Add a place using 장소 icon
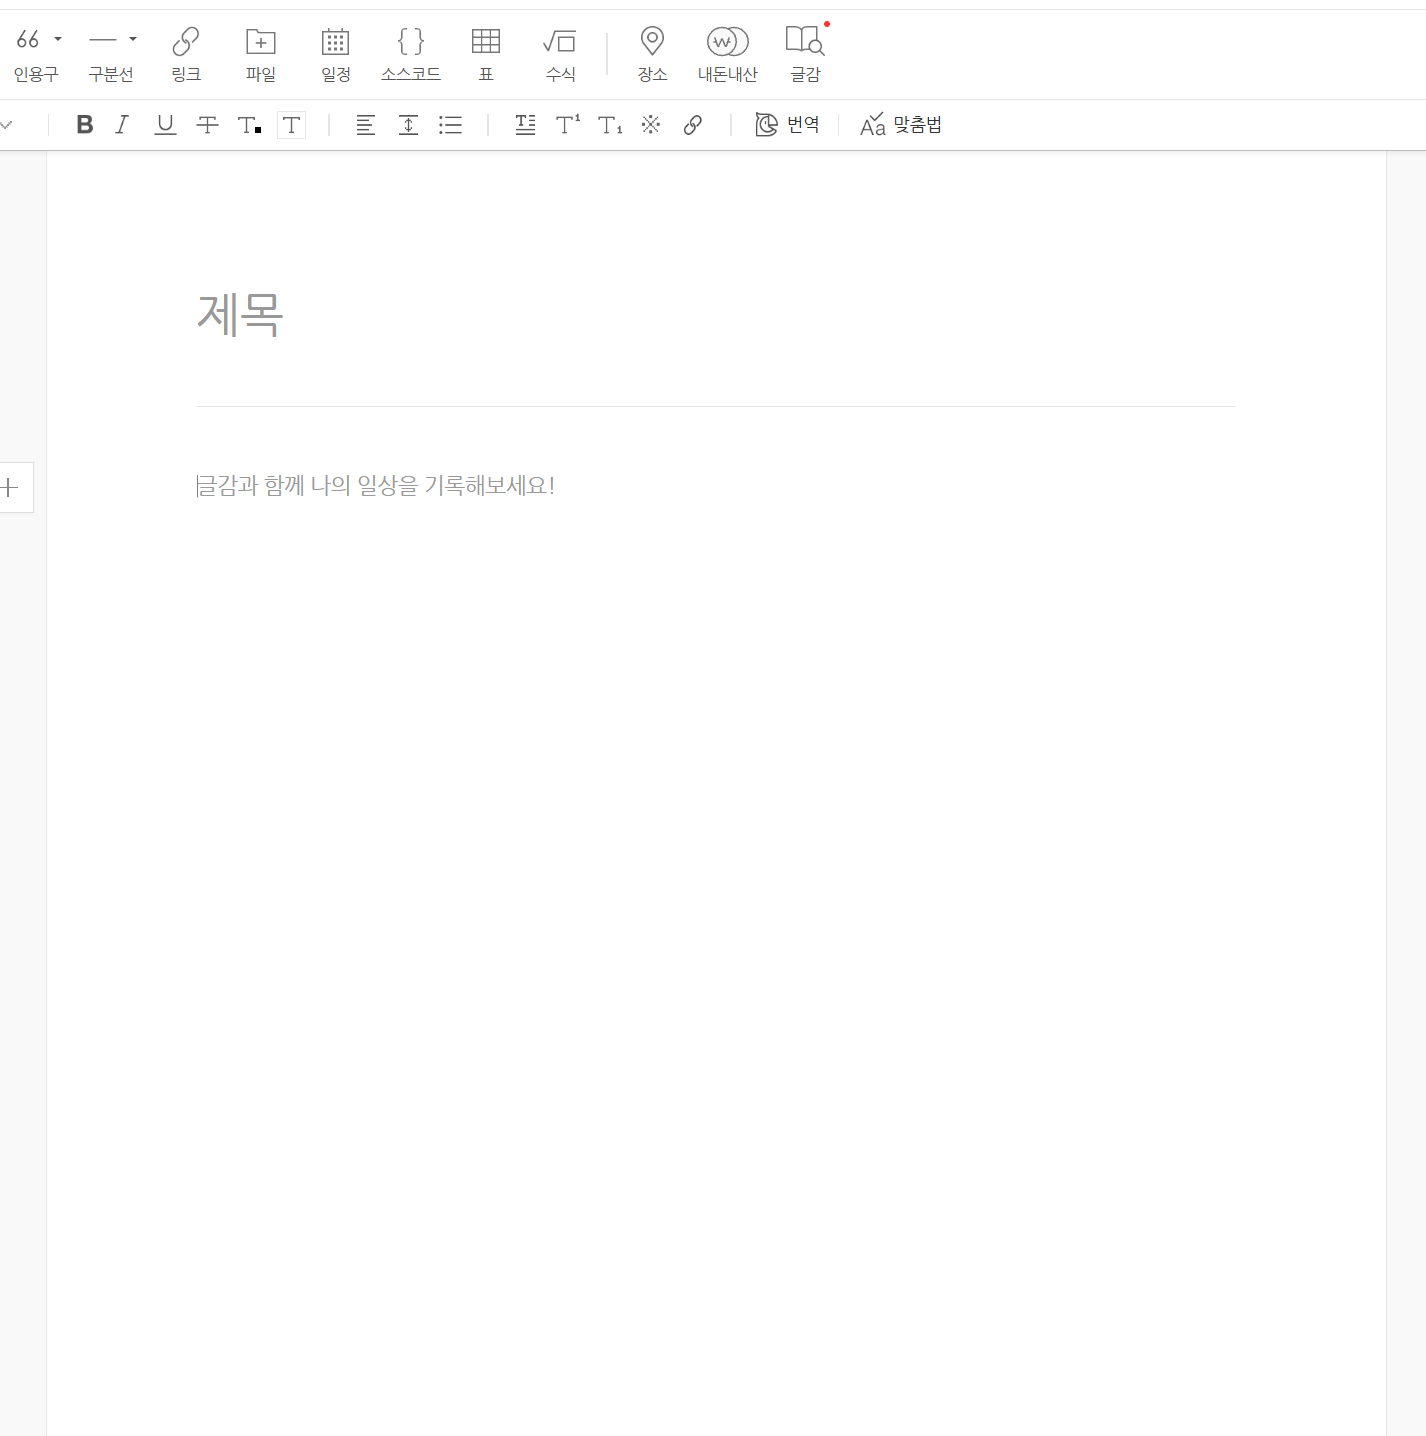This screenshot has height=1436, width=1426. (x=652, y=53)
